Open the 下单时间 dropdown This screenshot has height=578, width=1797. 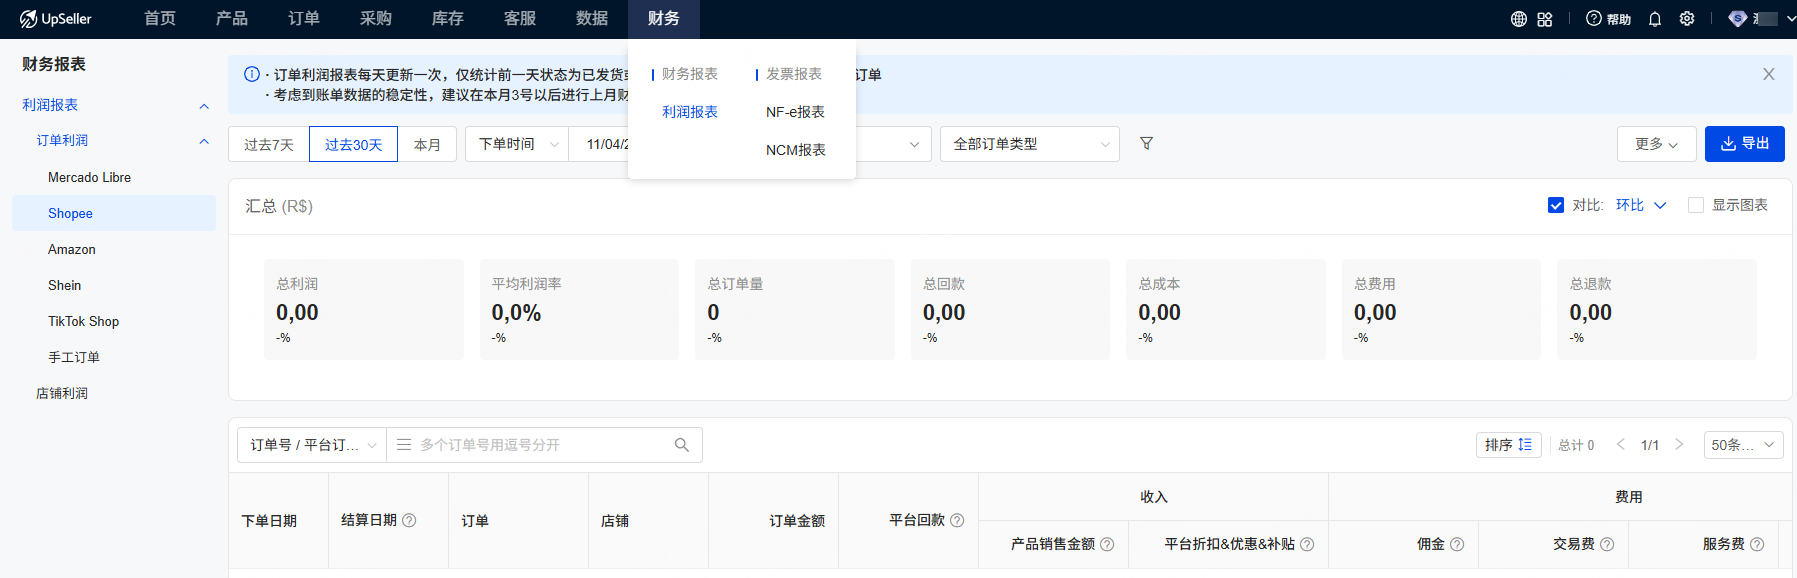click(517, 144)
